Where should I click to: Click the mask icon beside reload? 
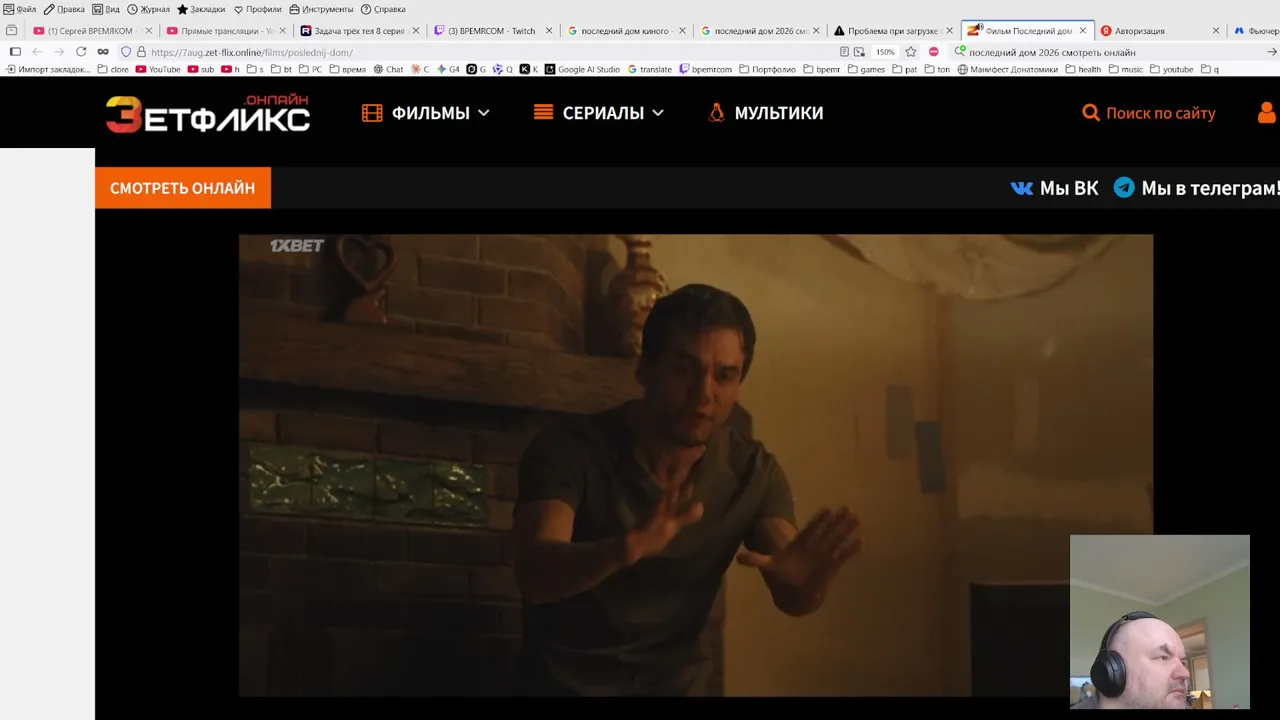103,52
